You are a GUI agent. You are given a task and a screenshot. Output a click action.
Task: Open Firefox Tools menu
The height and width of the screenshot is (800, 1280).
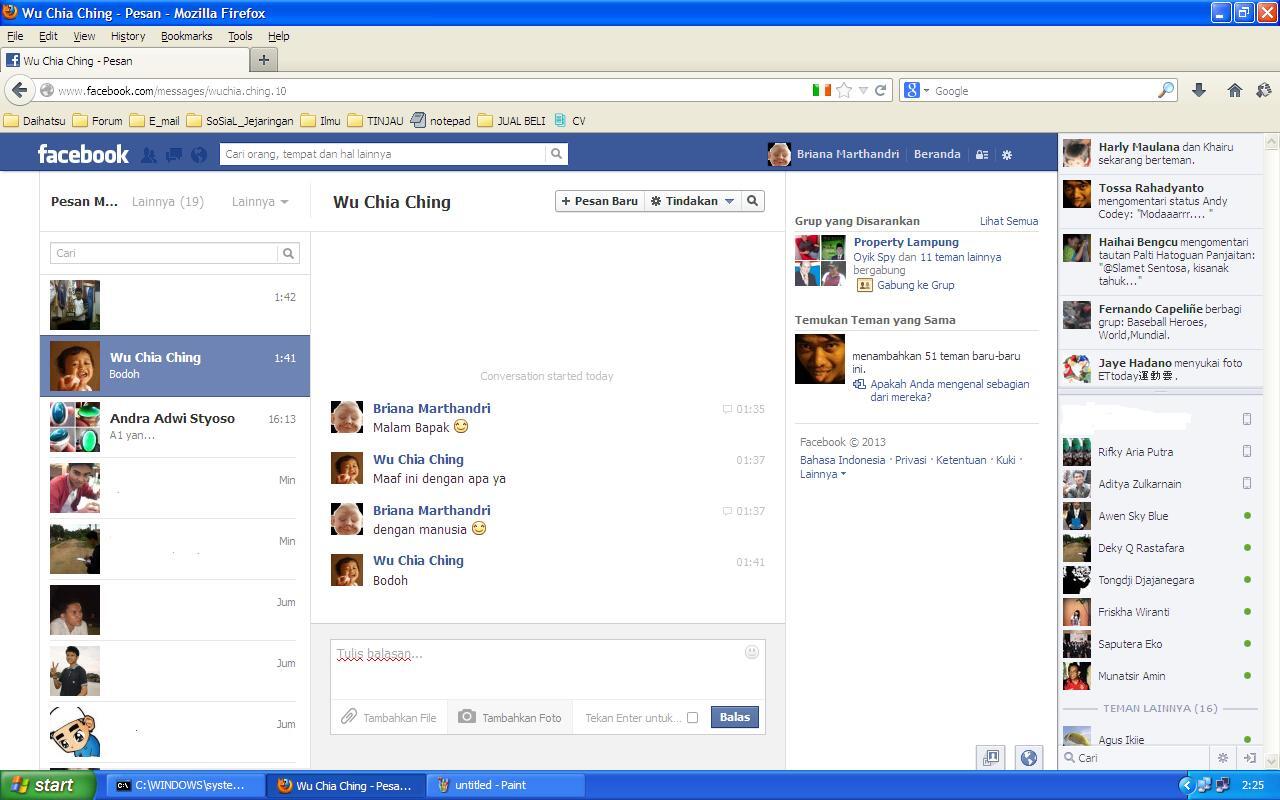[x=240, y=36]
